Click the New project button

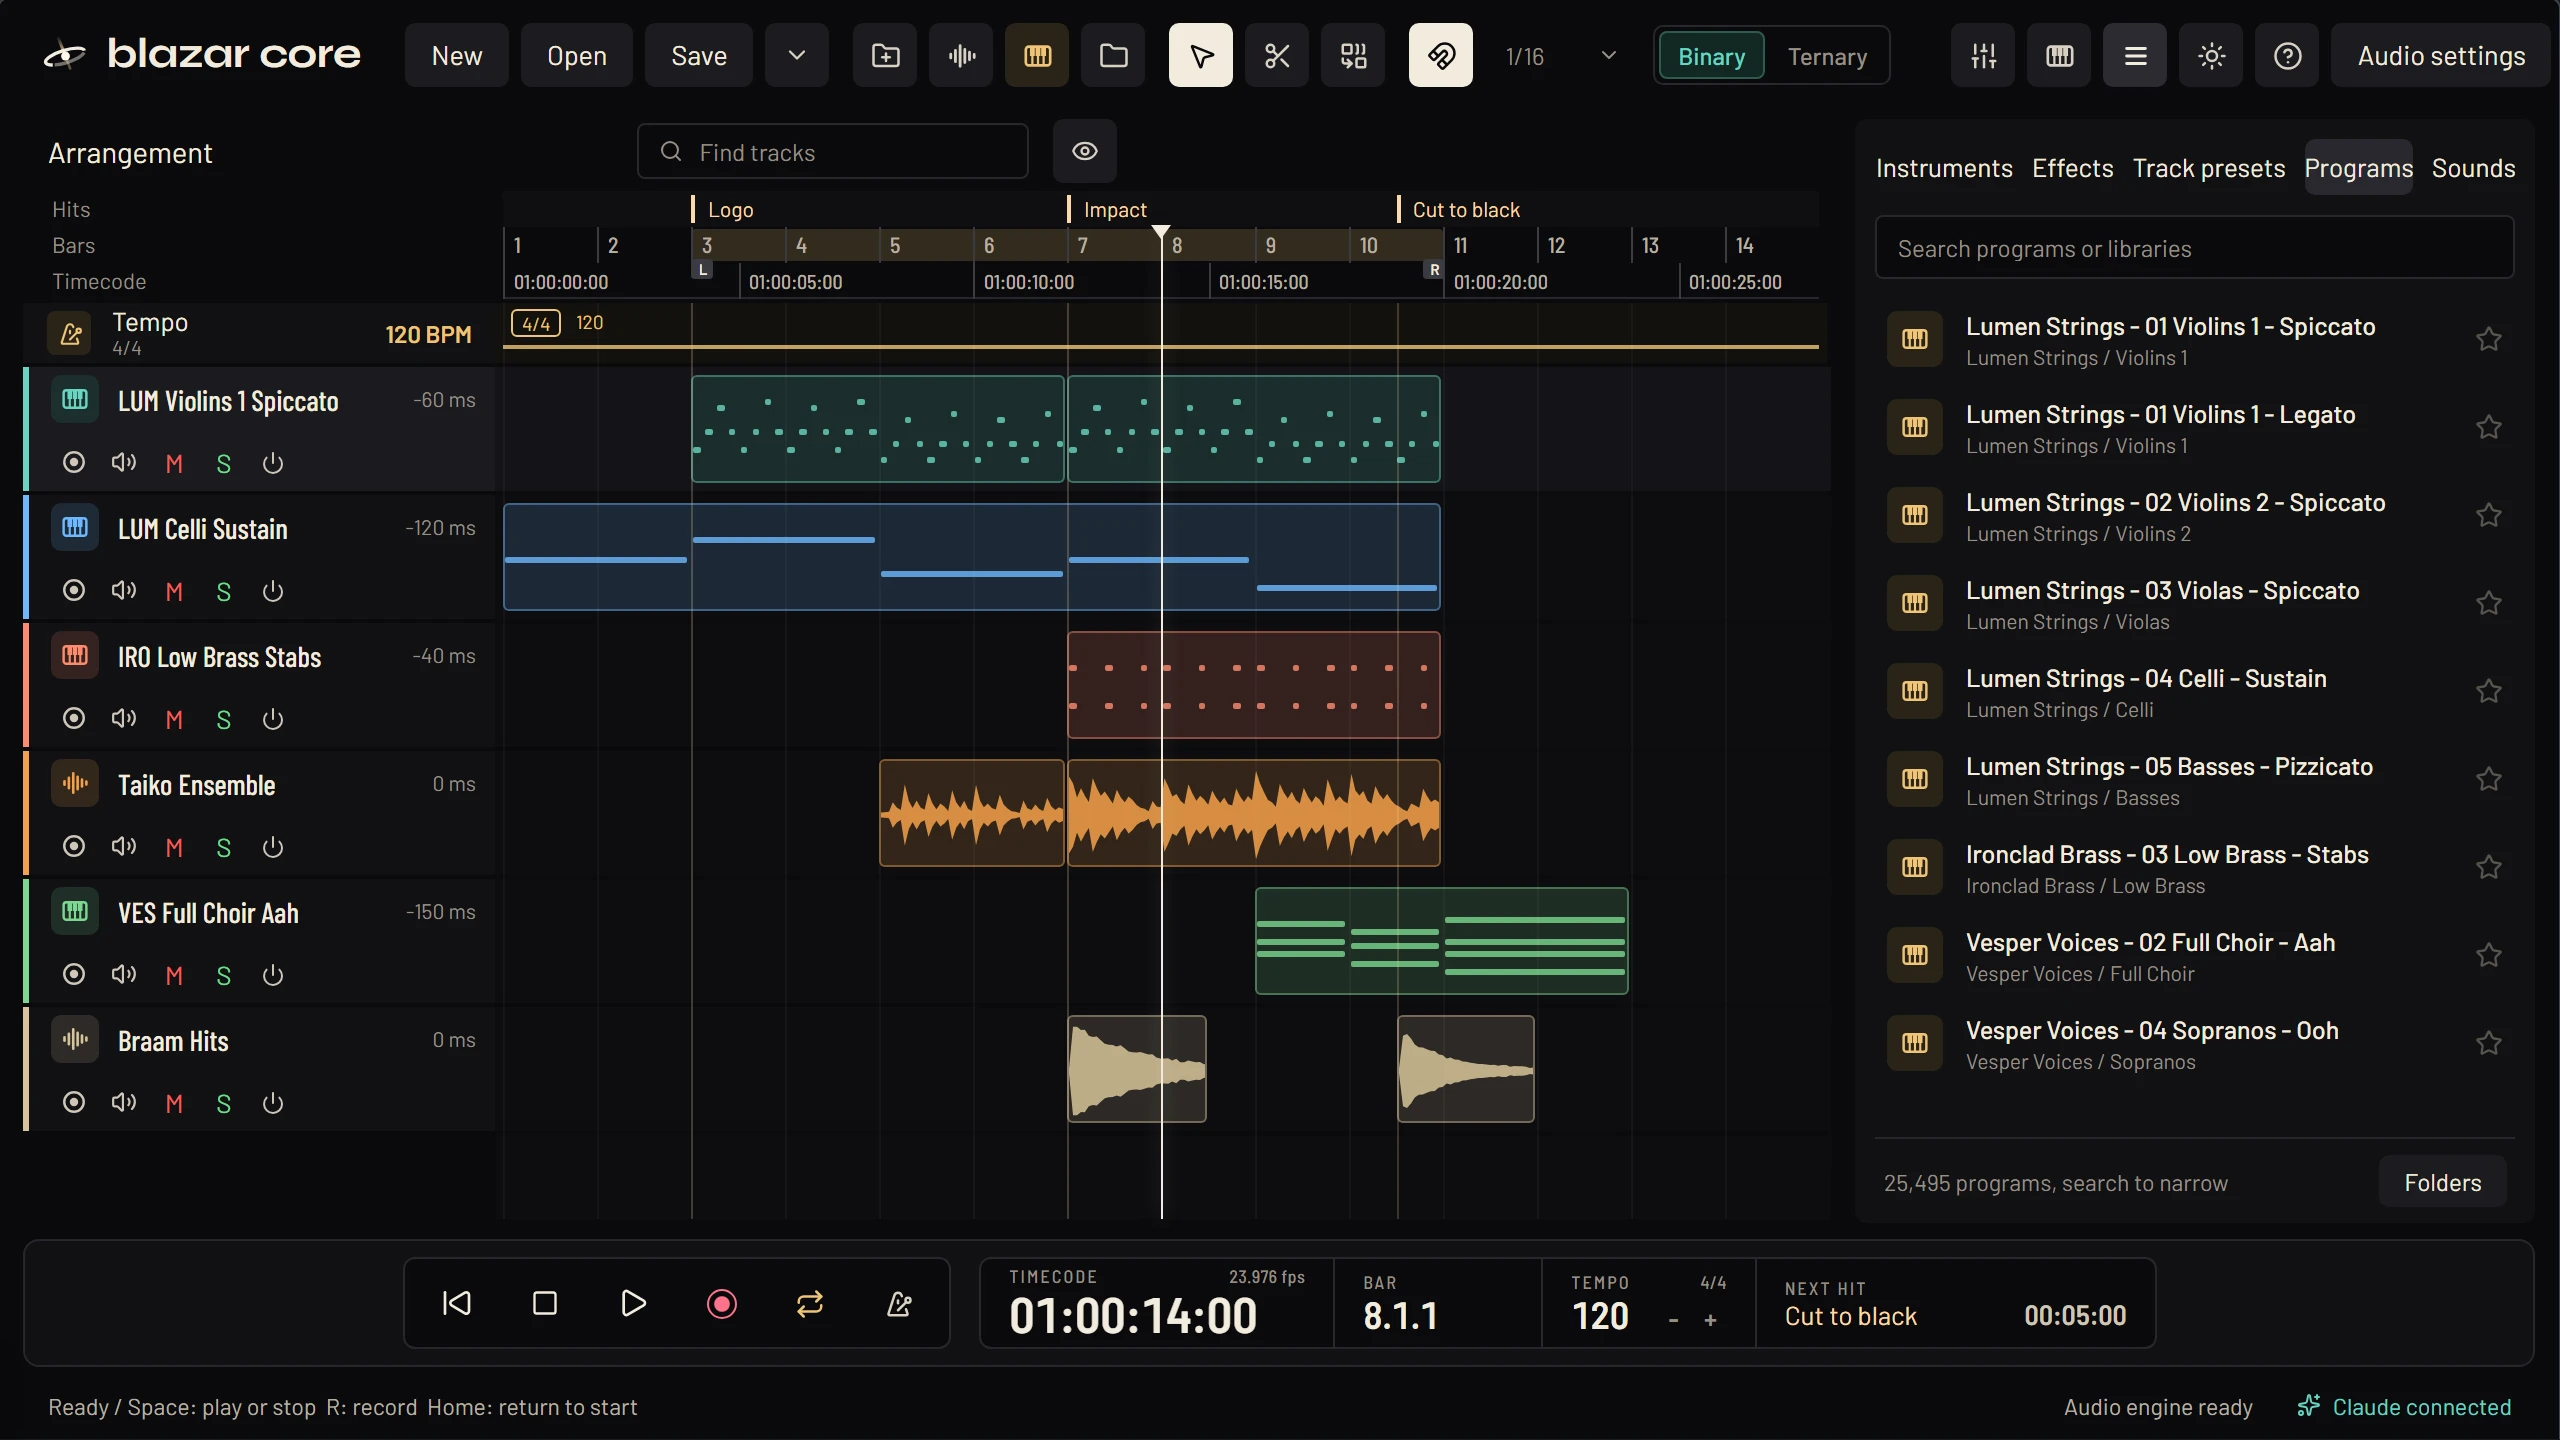pos(457,56)
